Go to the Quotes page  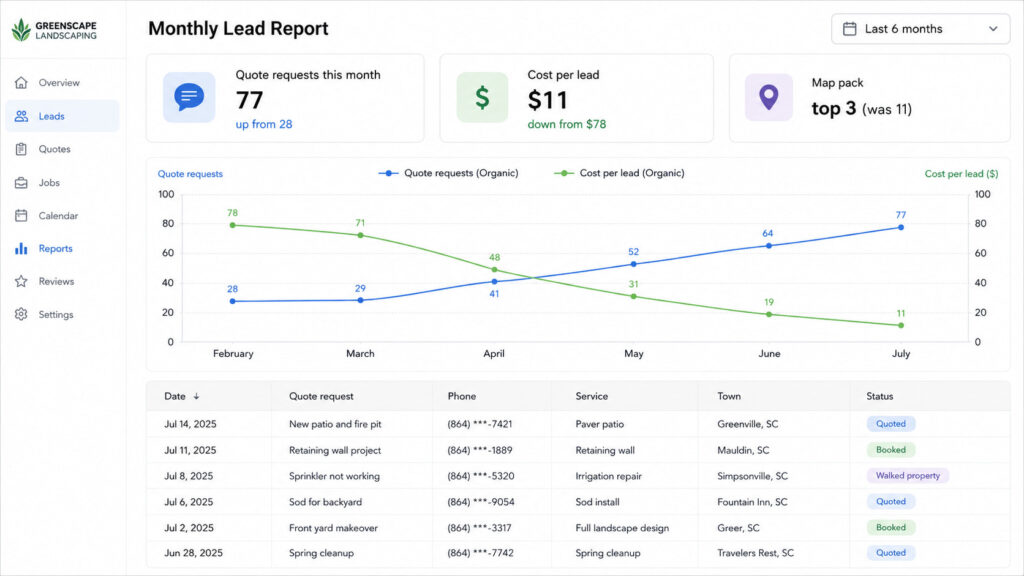click(62, 149)
